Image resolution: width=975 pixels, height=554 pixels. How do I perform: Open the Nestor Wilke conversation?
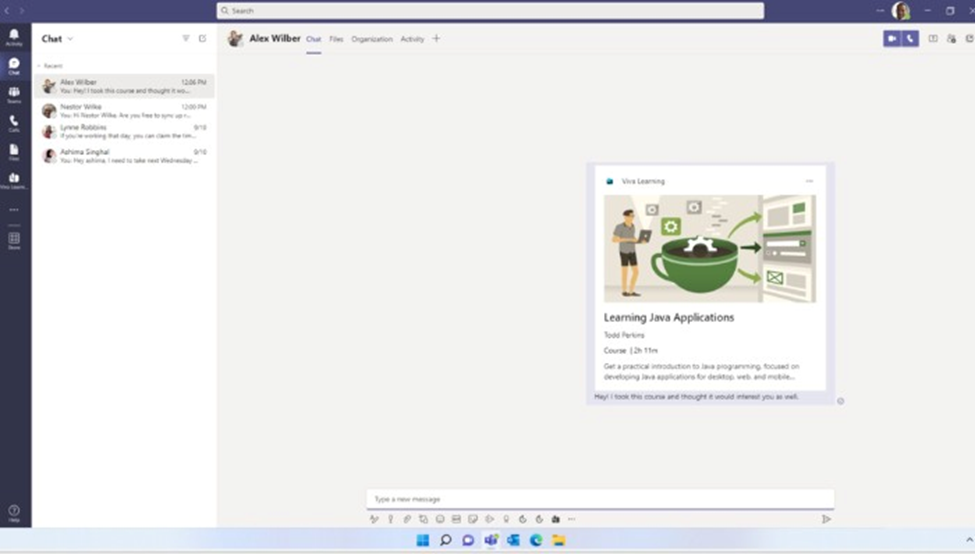click(124, 111)
